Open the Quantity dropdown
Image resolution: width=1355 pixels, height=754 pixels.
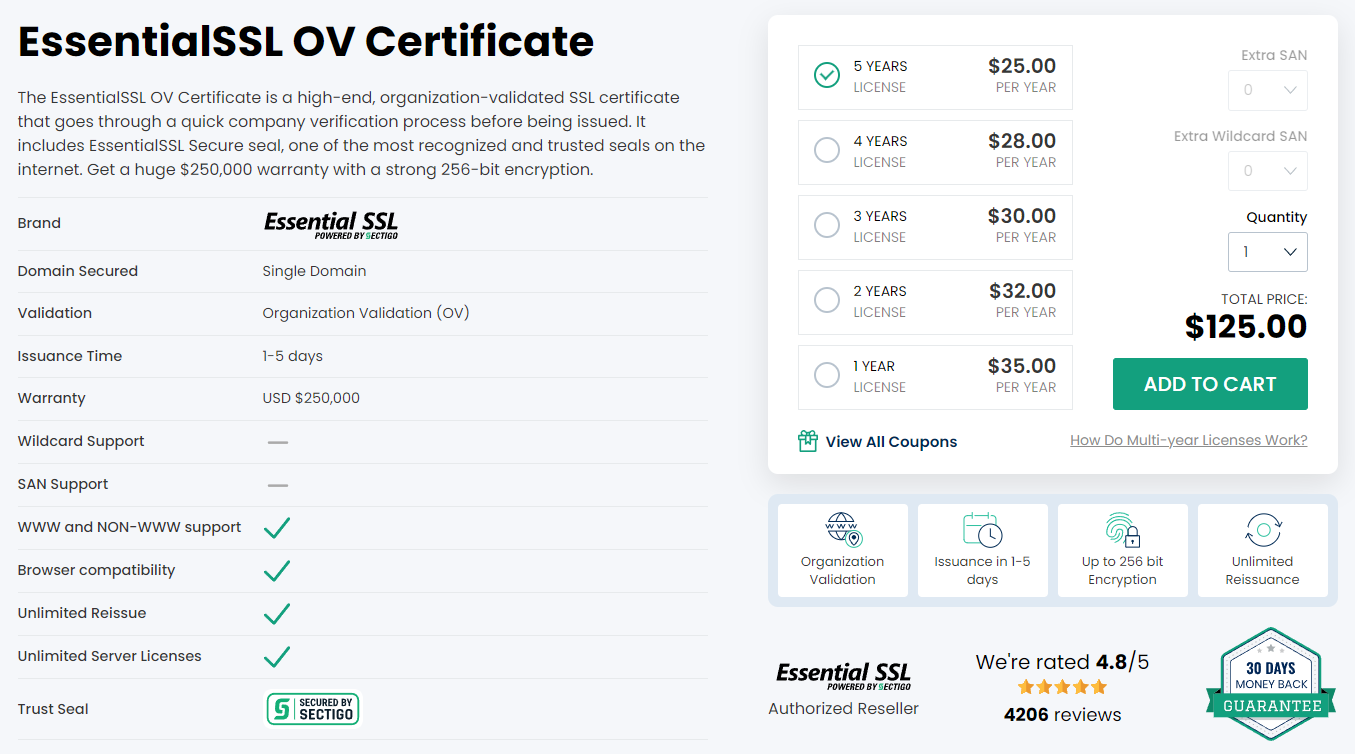[1267, 252]
